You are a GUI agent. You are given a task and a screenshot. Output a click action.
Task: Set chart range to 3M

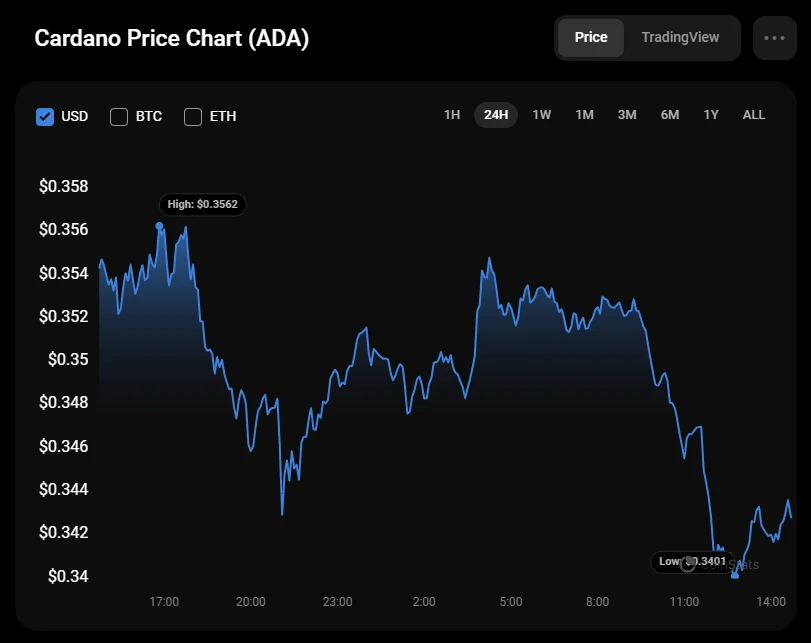pyautogui.click(x=627, y=115)
